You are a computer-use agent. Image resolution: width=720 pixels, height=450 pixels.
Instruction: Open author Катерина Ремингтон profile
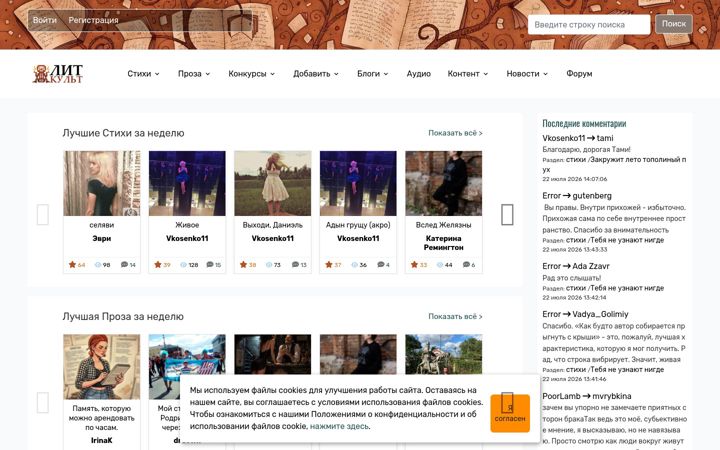tap(443, 242)
